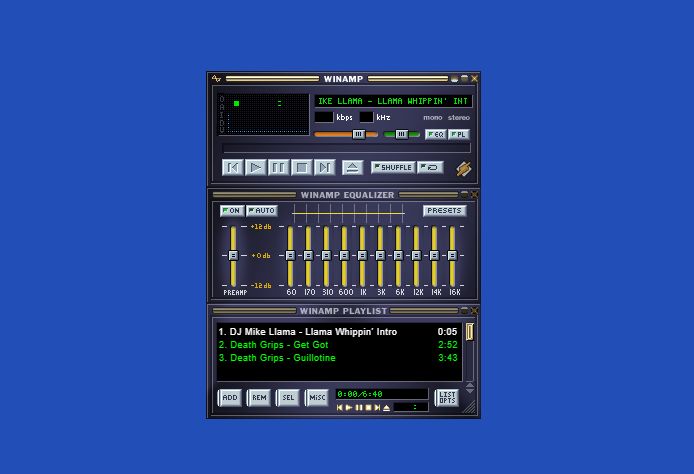Click the playlist total time 0:00/6:40 display
694x474 pixels.
[382, 394]
